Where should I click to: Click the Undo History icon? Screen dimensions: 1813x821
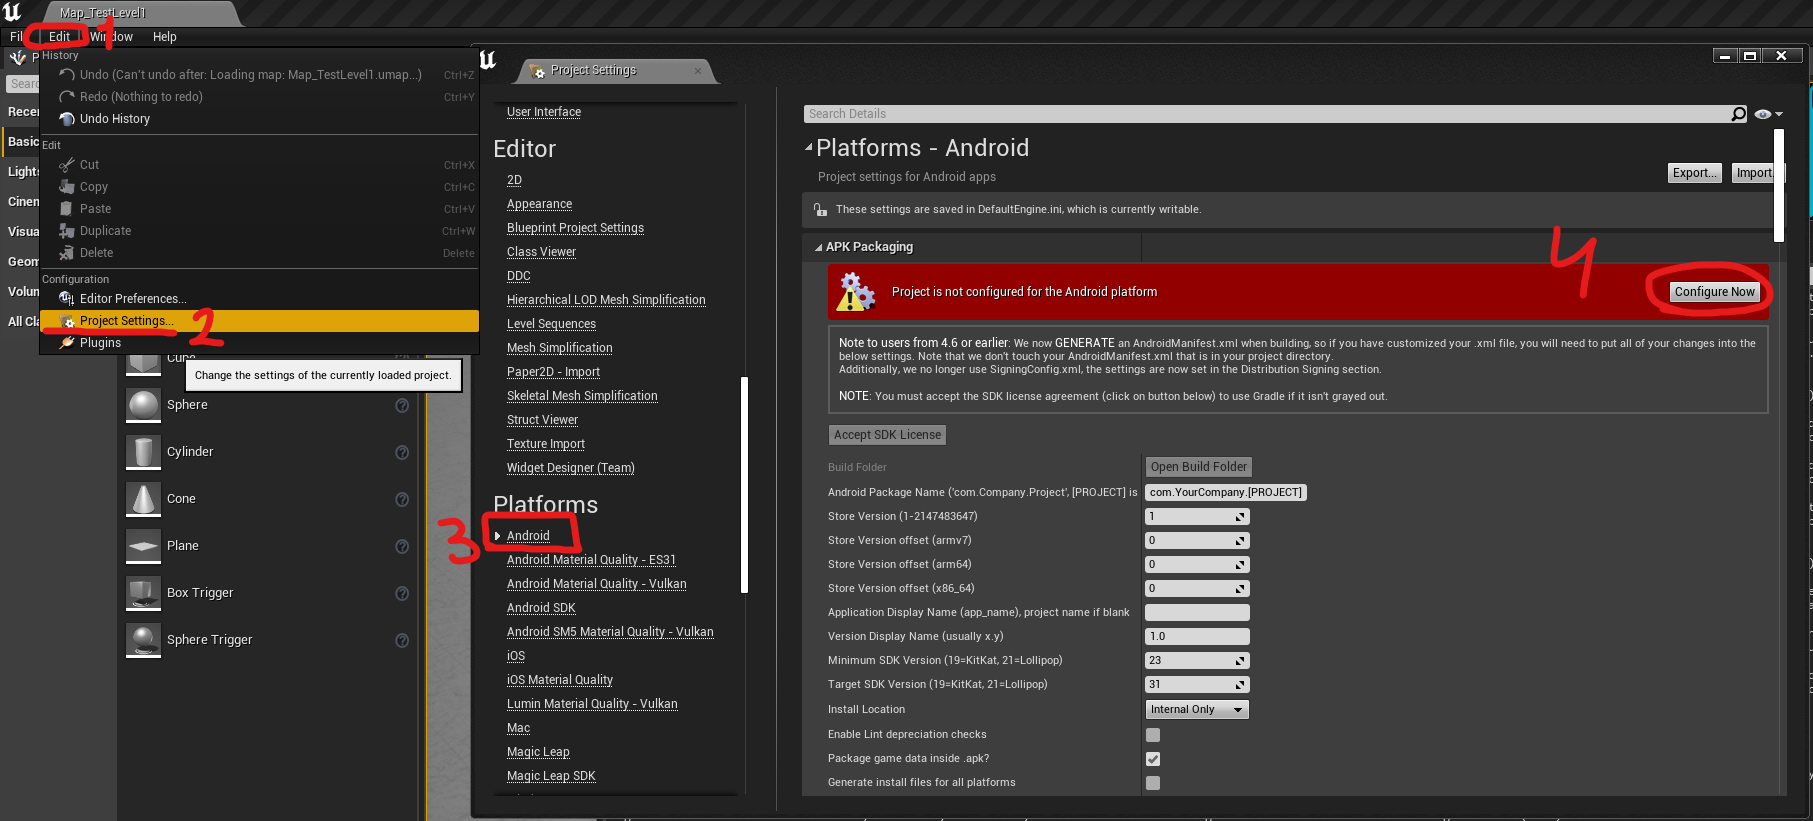click(x=67, y=119)
